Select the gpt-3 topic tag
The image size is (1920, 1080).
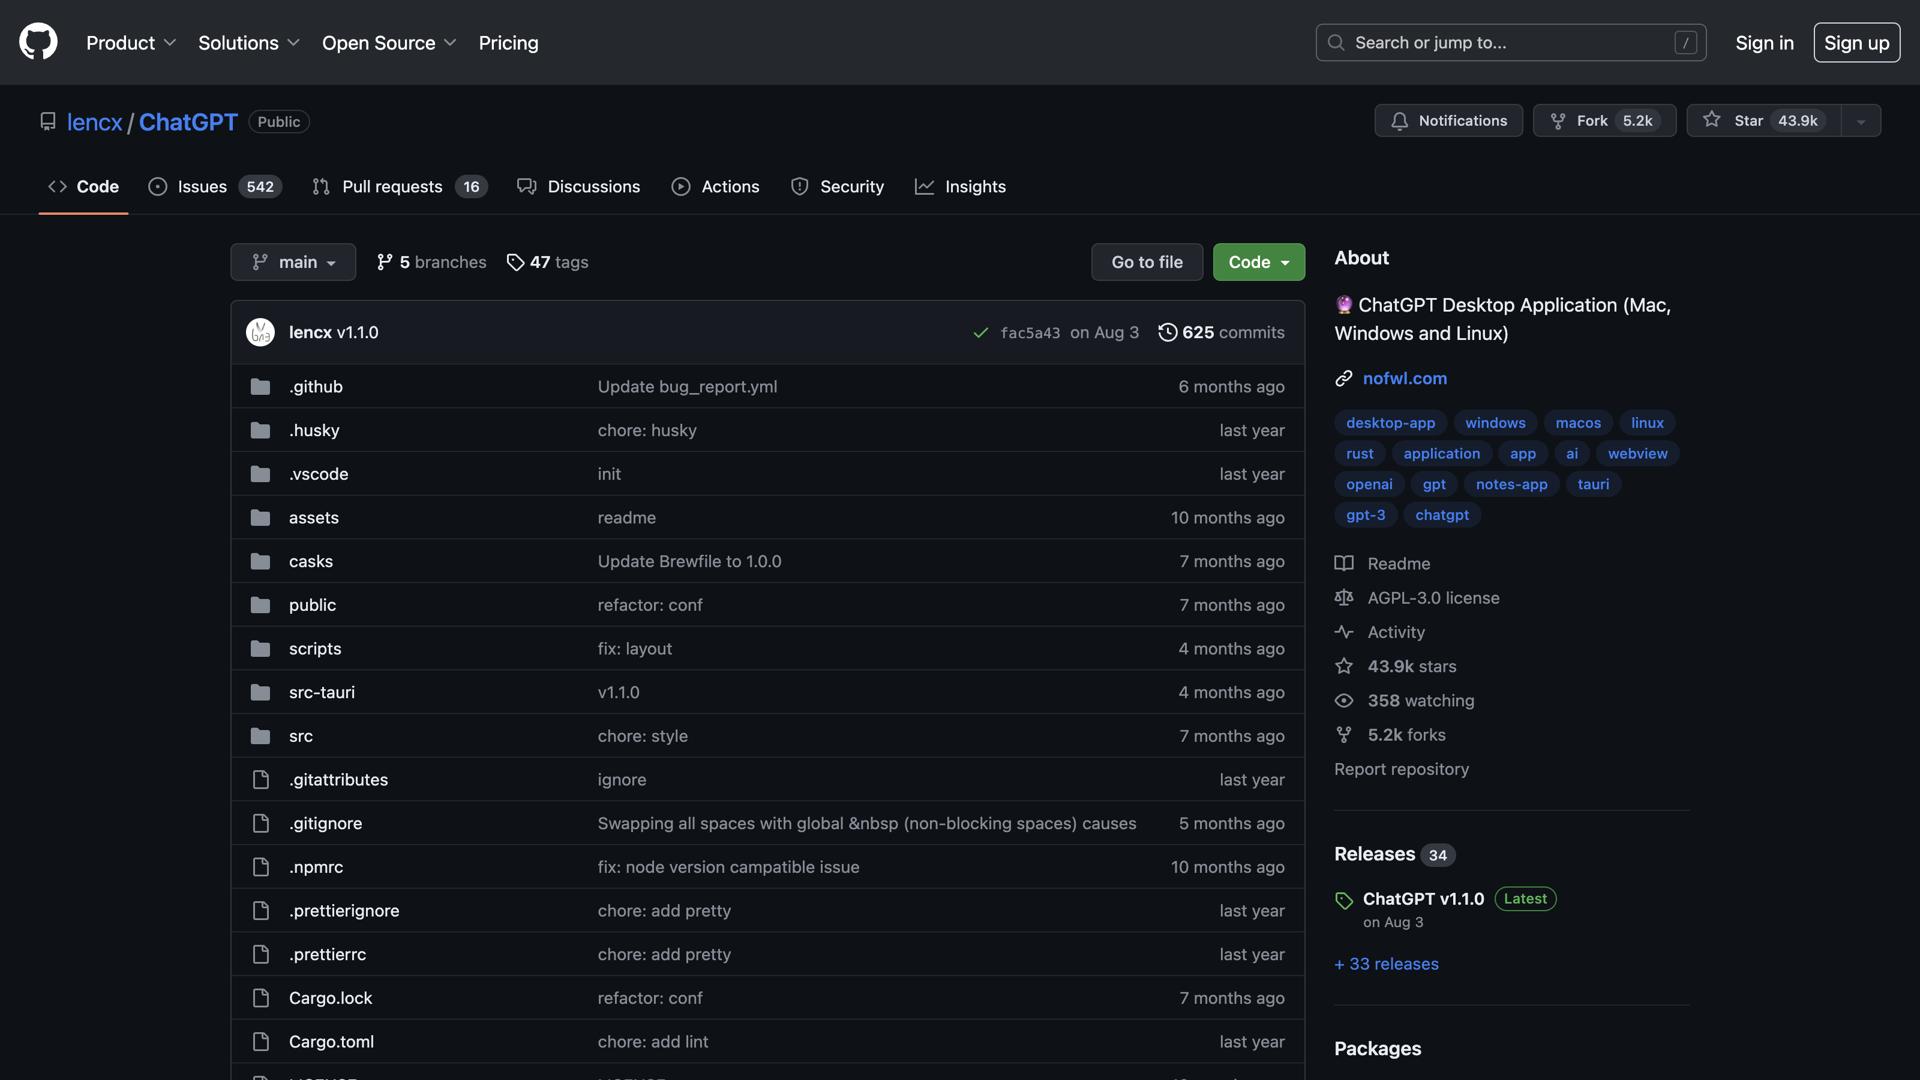1365,514
